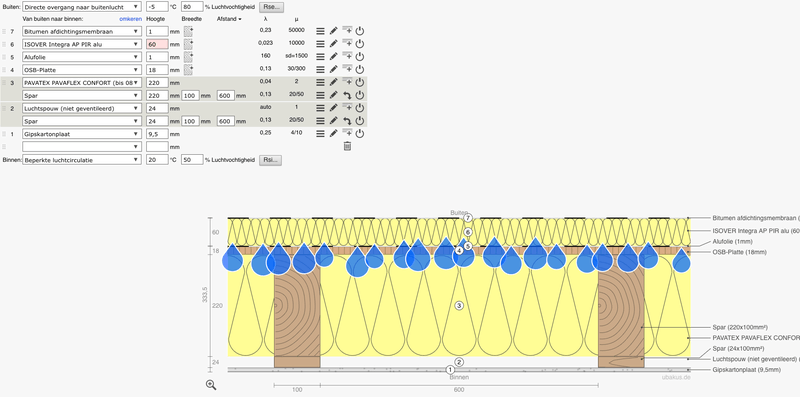Insert layer via plus icon in Gipskartonplaat row
Image resolution: width=800 pixels, height=397 pixels.
click(347, 133)
